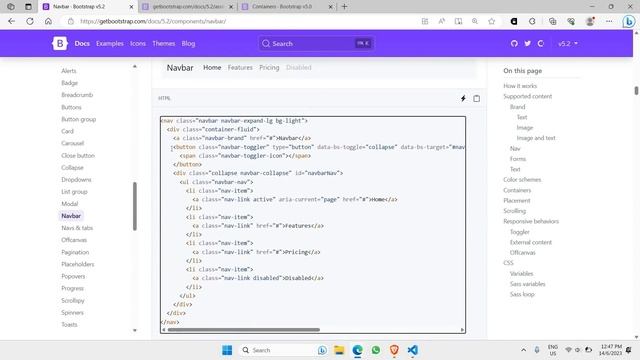Click the code block horizontal scrollbar
The width and height of the screenshot is (640, 360).
(x=244, y=330)
